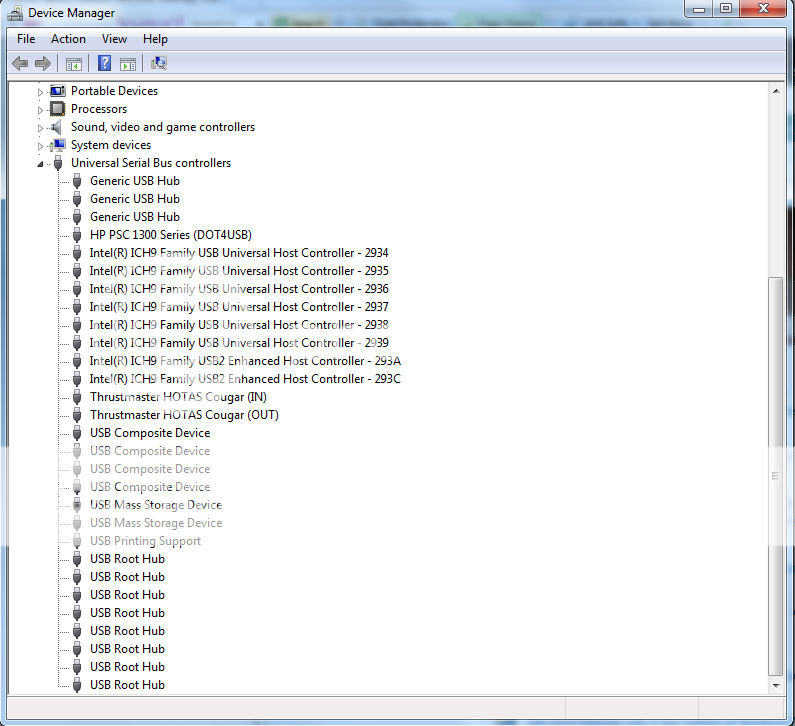Click the Back arrow toolbar icon

click(20, 64)
